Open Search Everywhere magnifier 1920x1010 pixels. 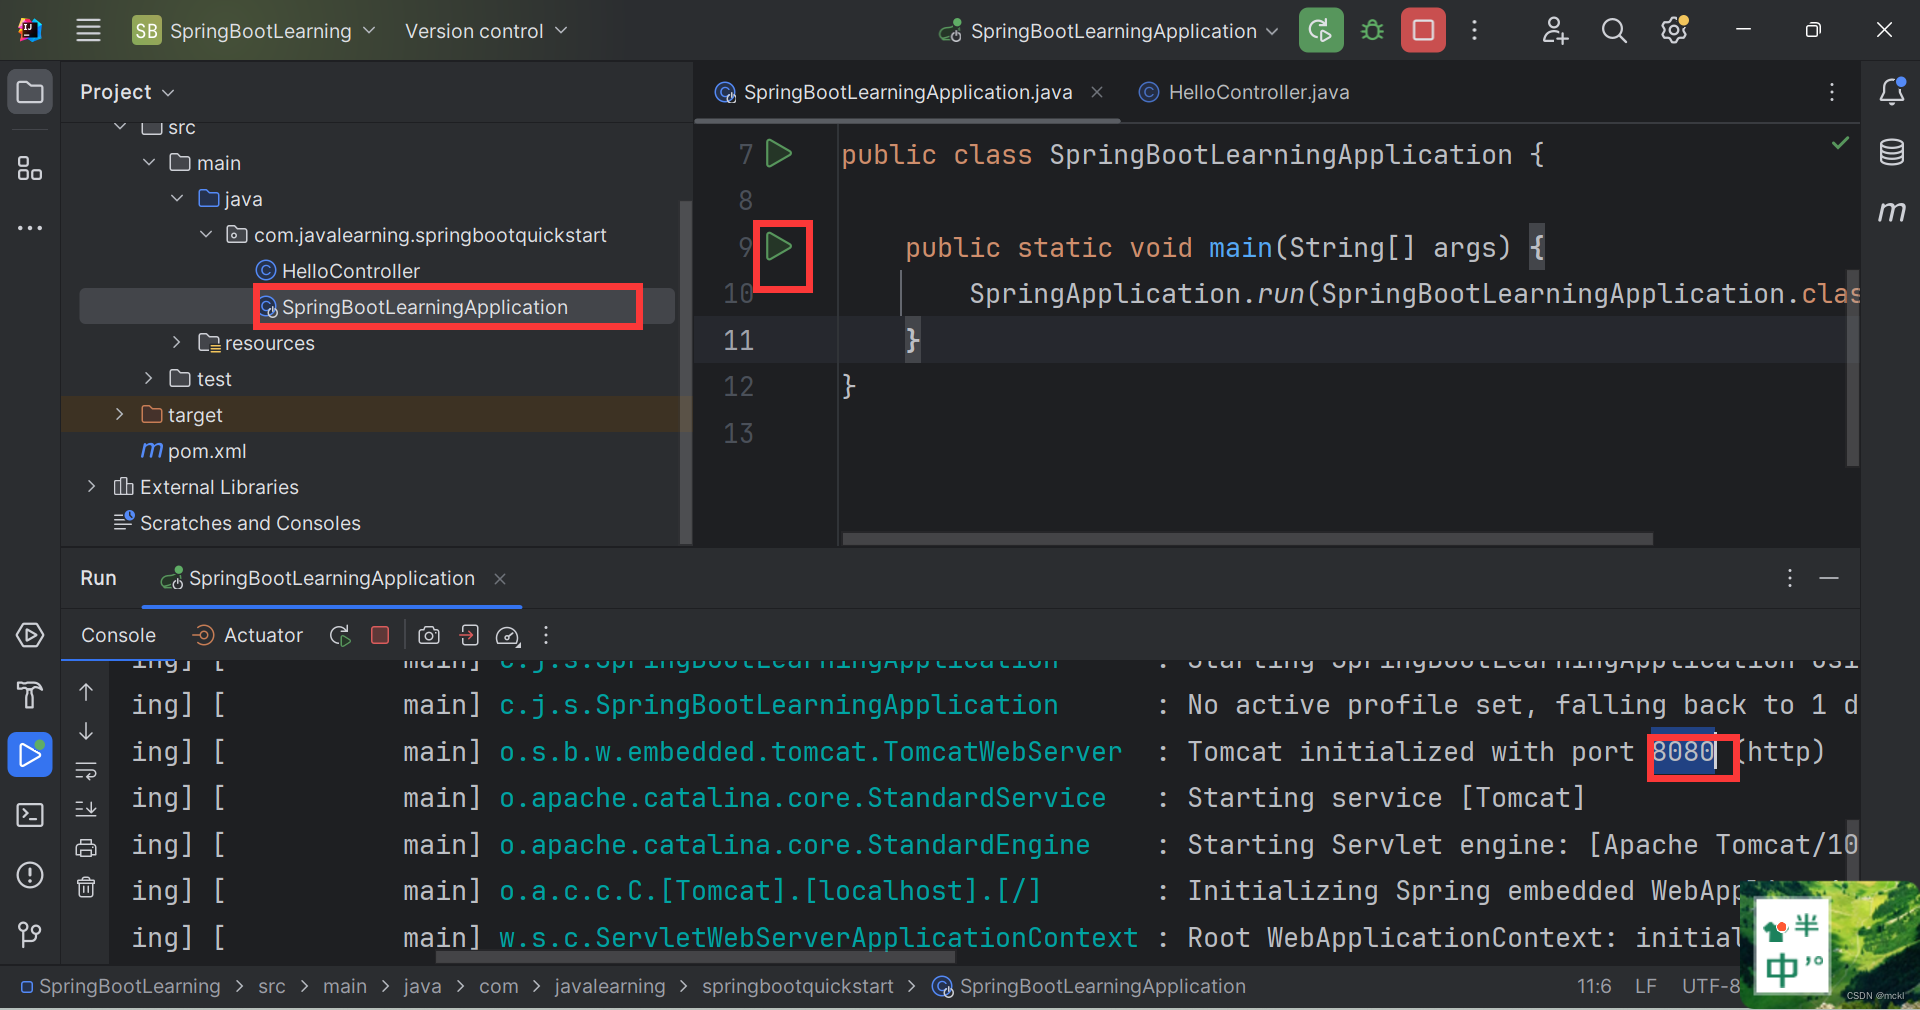(1614, 30)
